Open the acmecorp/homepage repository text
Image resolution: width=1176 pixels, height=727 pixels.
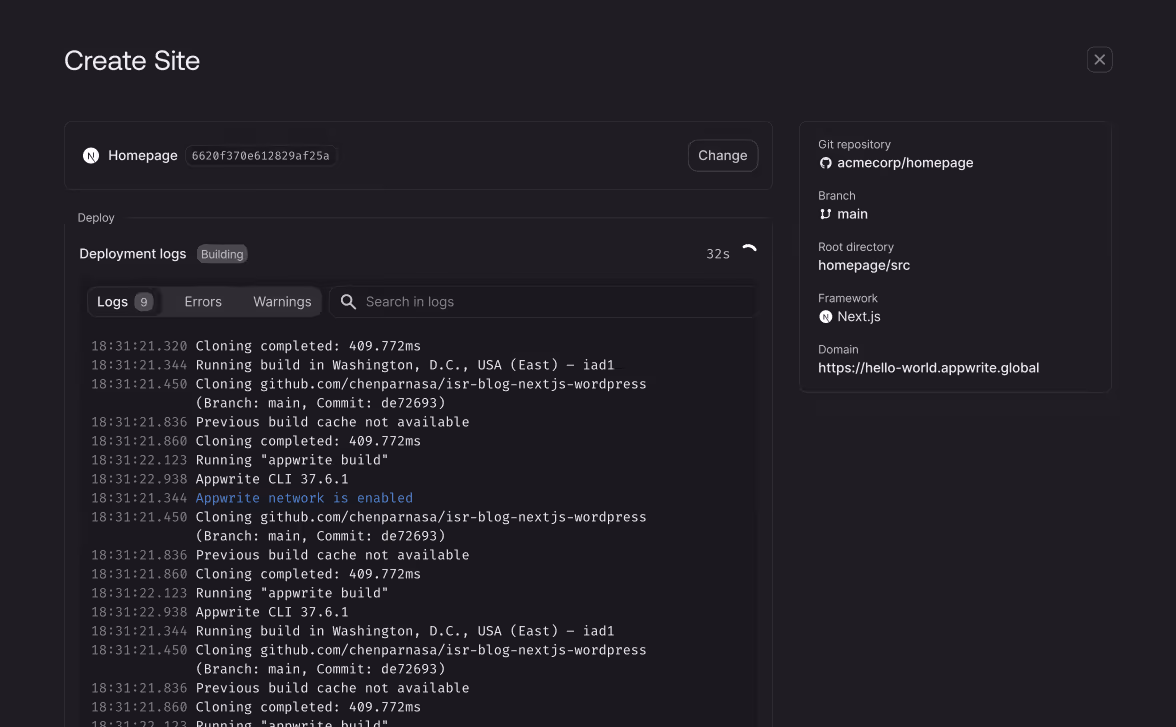click(x=904, y=163)
